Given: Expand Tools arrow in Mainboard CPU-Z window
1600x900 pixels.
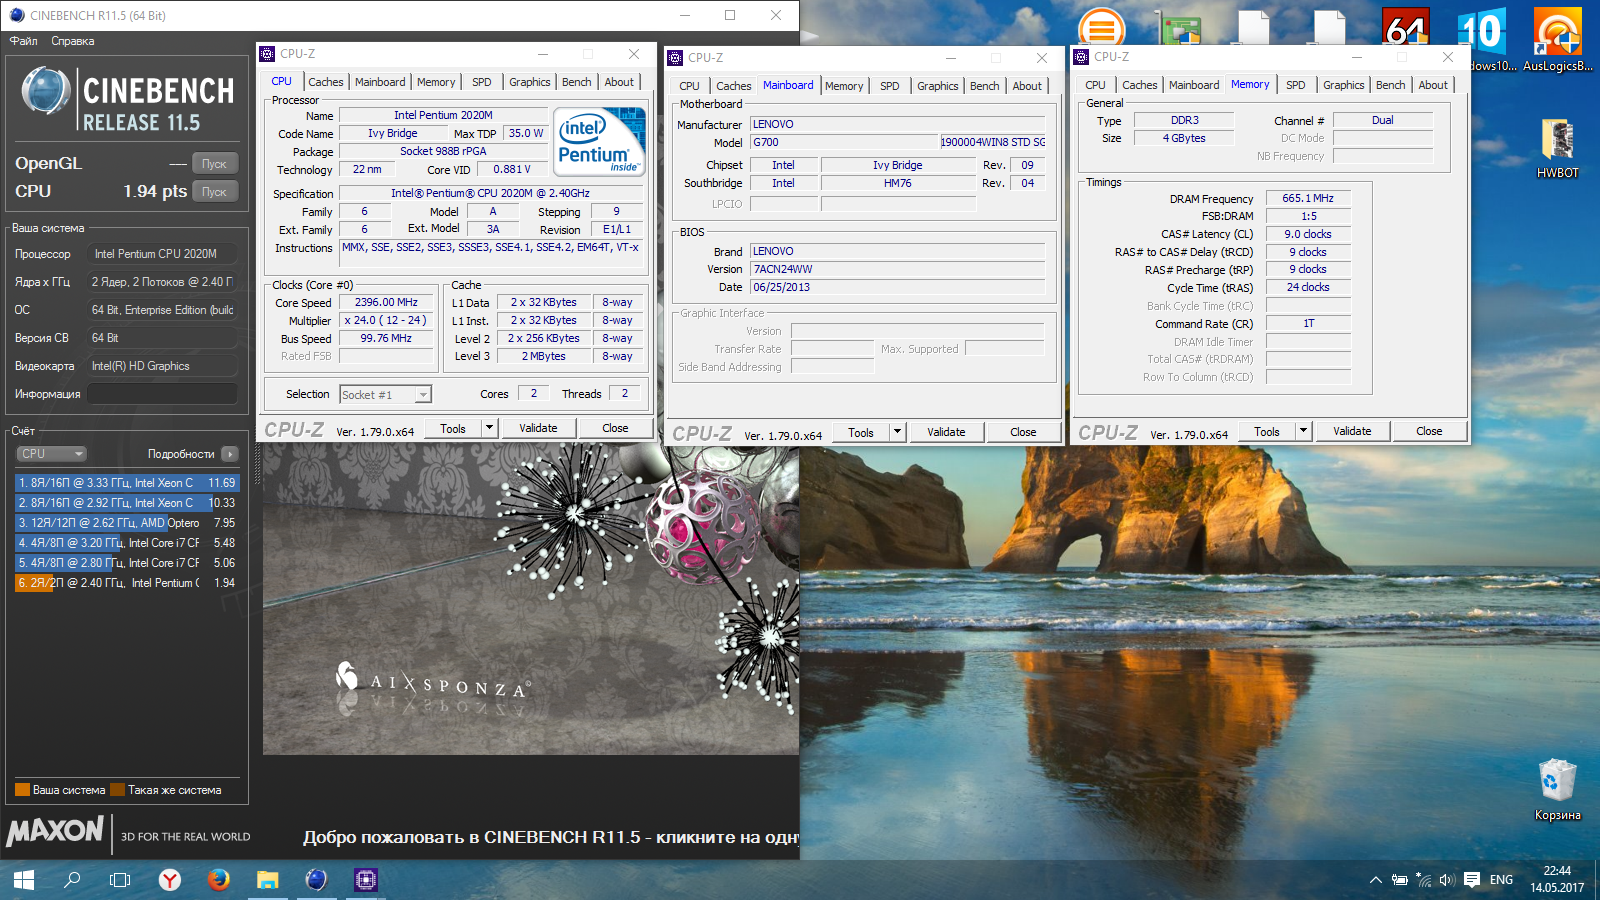Looking at the screenshot, I should click(897, 433).
